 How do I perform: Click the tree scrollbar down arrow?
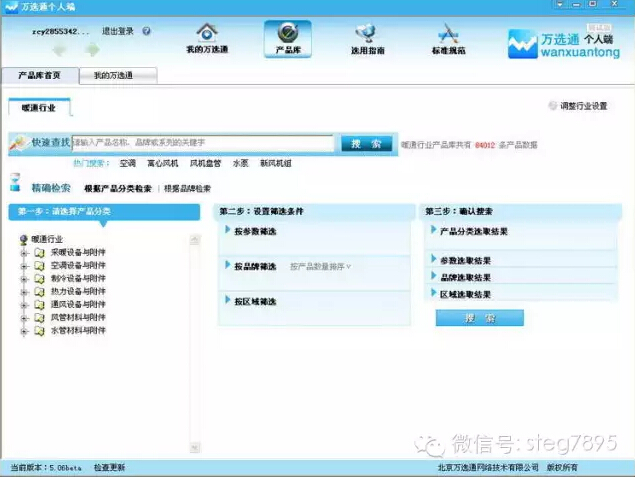[195, 447]
